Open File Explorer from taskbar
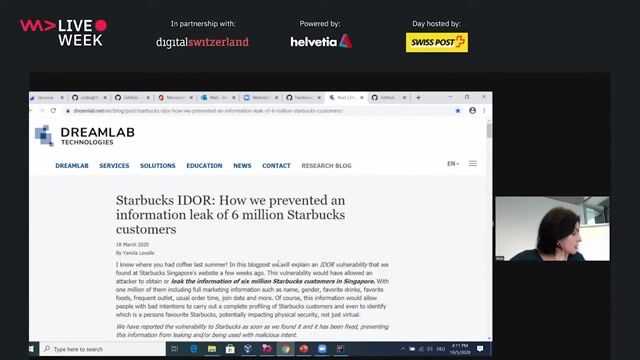The image size is (640, 360). coord(211,349)
